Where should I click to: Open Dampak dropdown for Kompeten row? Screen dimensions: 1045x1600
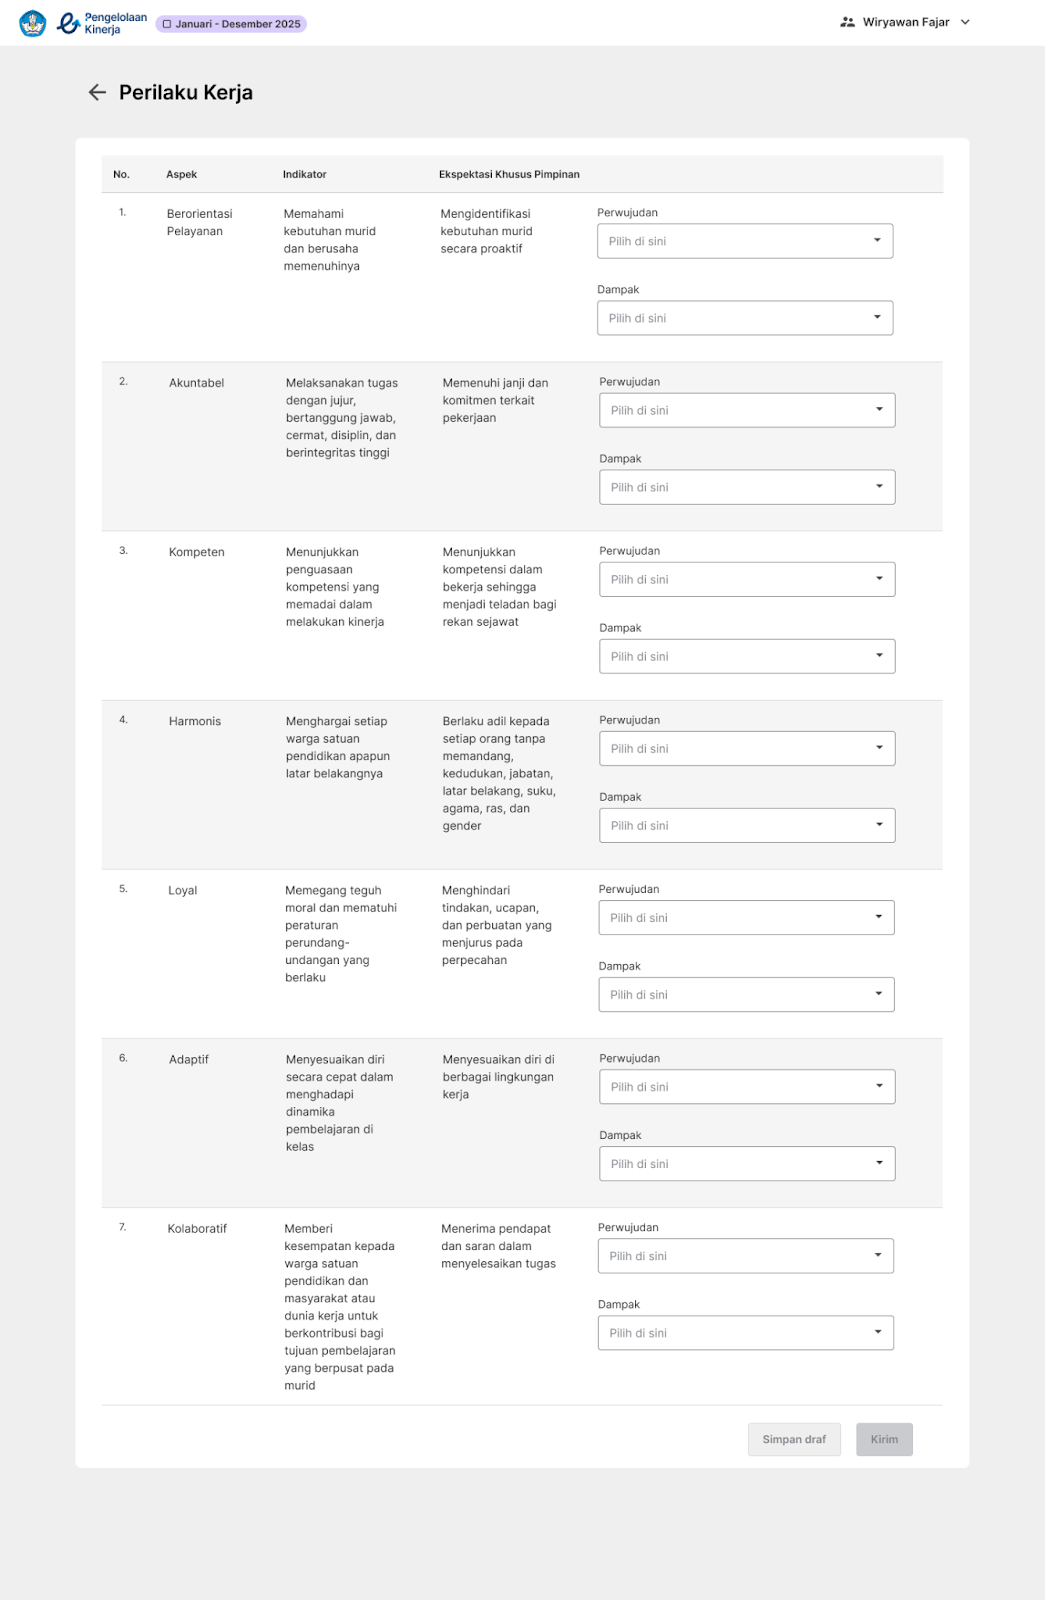click(x=747, y=656)
